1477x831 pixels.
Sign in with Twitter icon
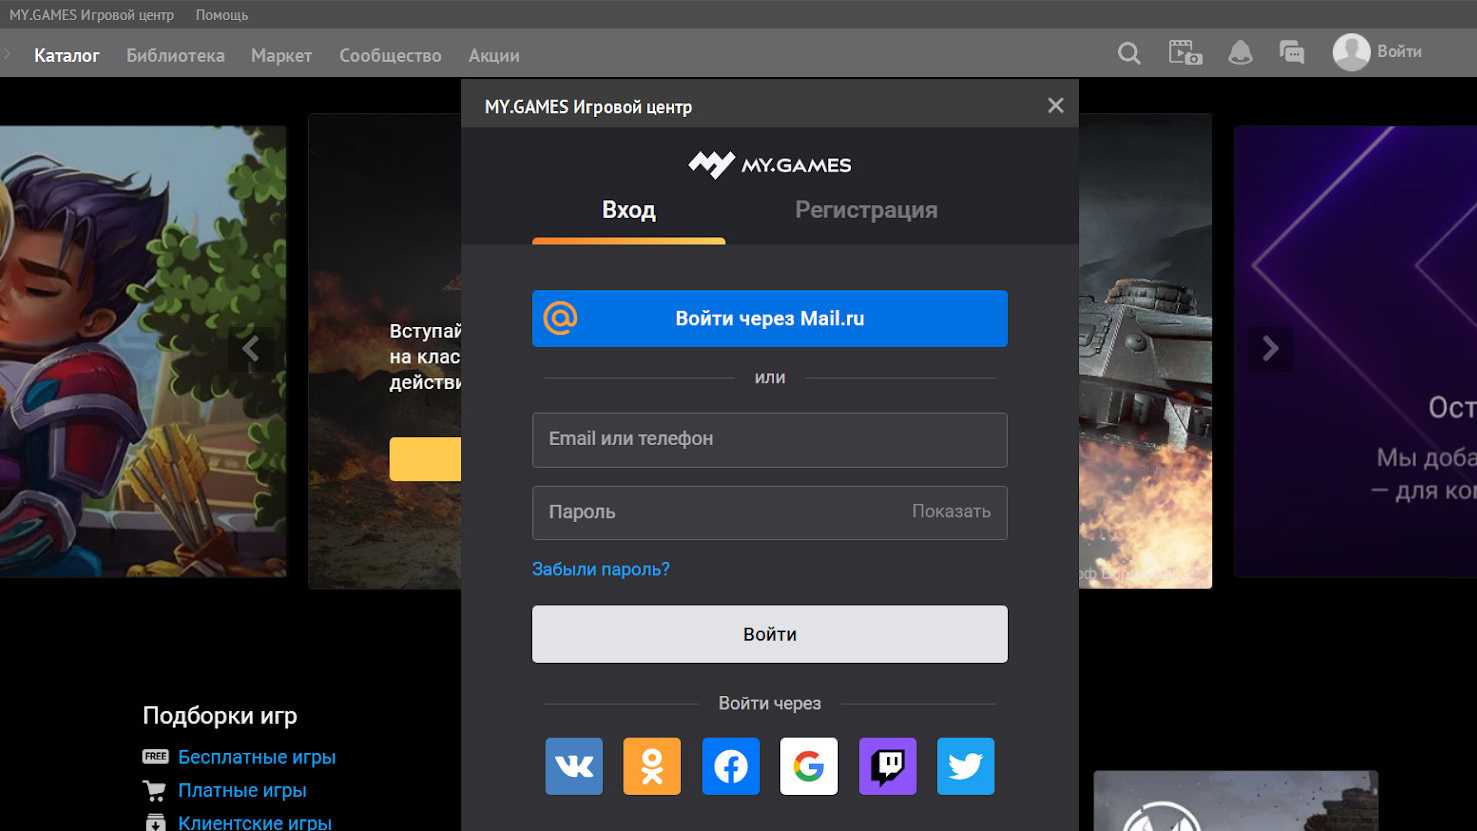(x=965, y=766)
